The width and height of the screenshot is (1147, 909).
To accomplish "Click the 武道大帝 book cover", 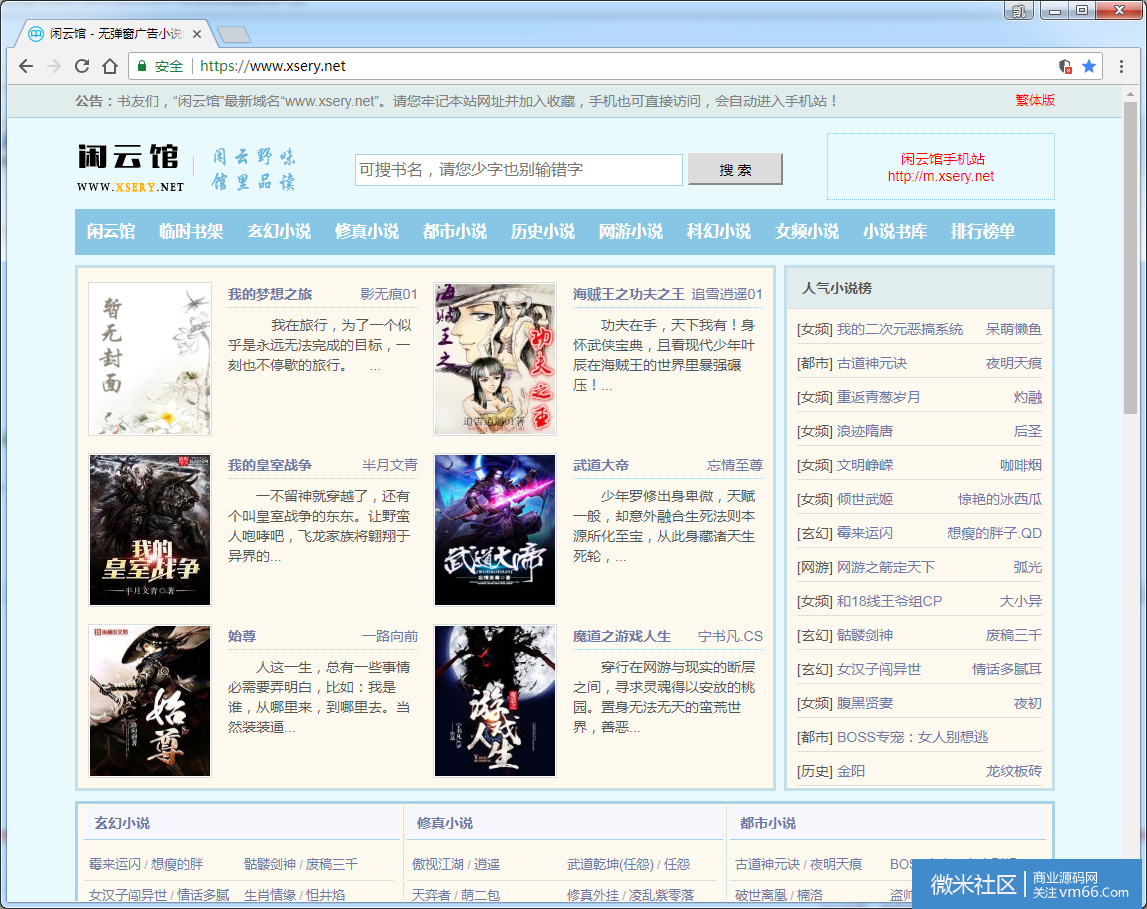I will click(x=495, y=530).
